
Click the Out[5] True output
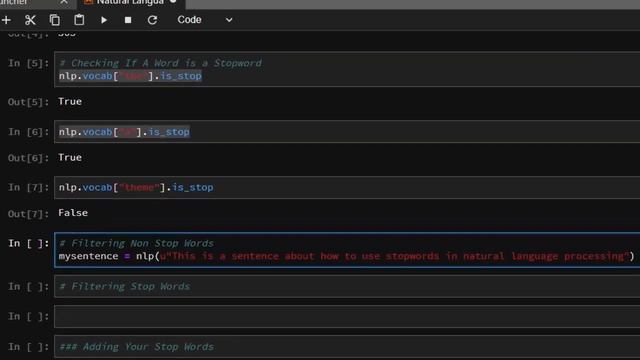click(70, 101)
